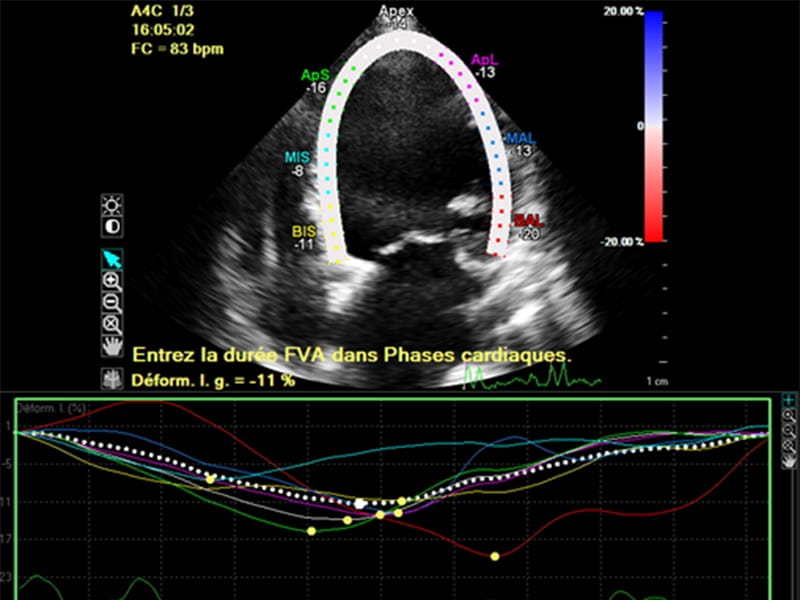Select the BAL segment label
The image size is (800, 600).
click(x=527, y=220)
